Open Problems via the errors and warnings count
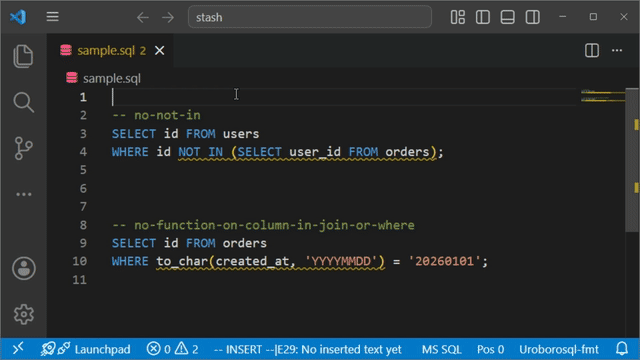This screenshot has width=640, height=360. (172, 349)
